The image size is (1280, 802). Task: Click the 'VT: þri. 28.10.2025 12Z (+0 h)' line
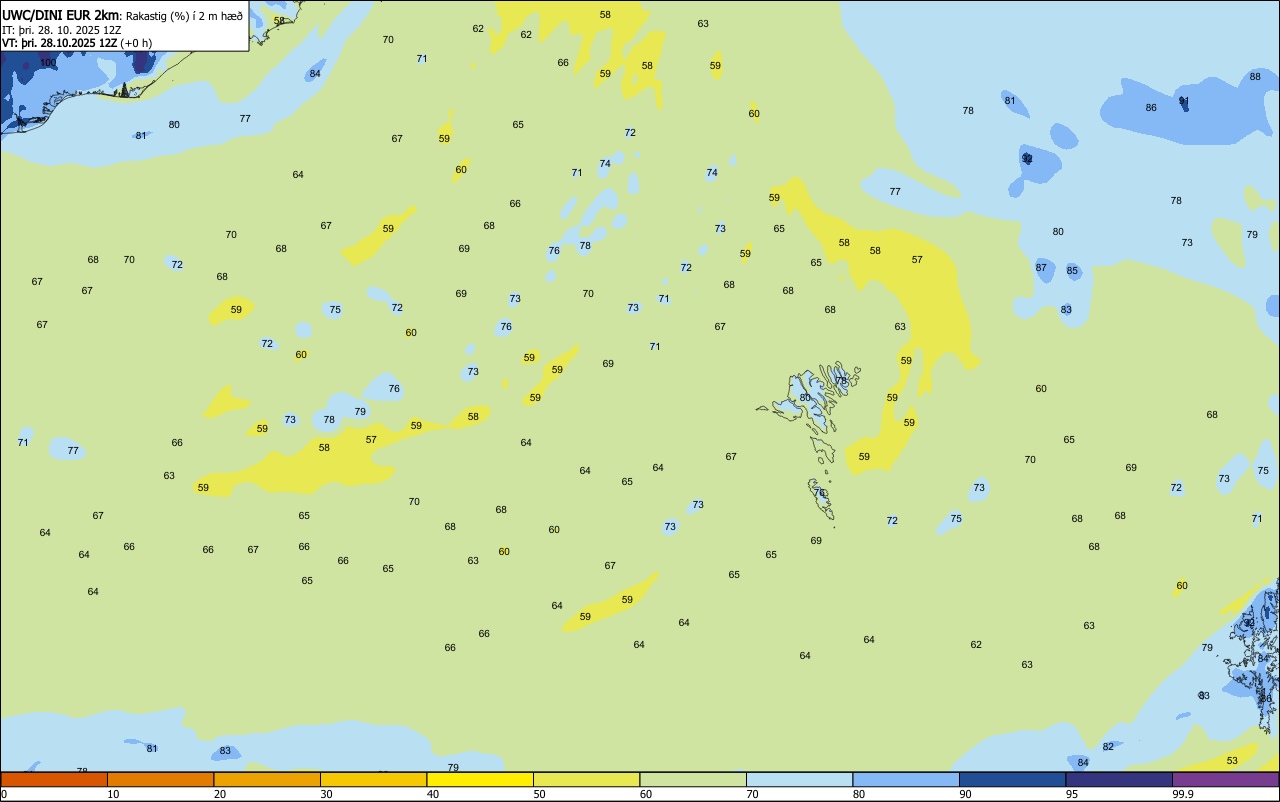click(x=77, y=43)
